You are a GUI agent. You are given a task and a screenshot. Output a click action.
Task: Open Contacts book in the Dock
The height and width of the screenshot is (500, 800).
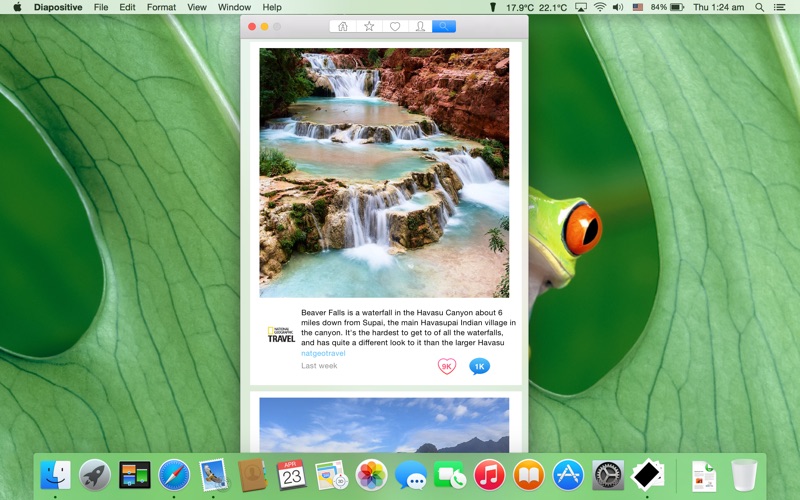point(253,475)
